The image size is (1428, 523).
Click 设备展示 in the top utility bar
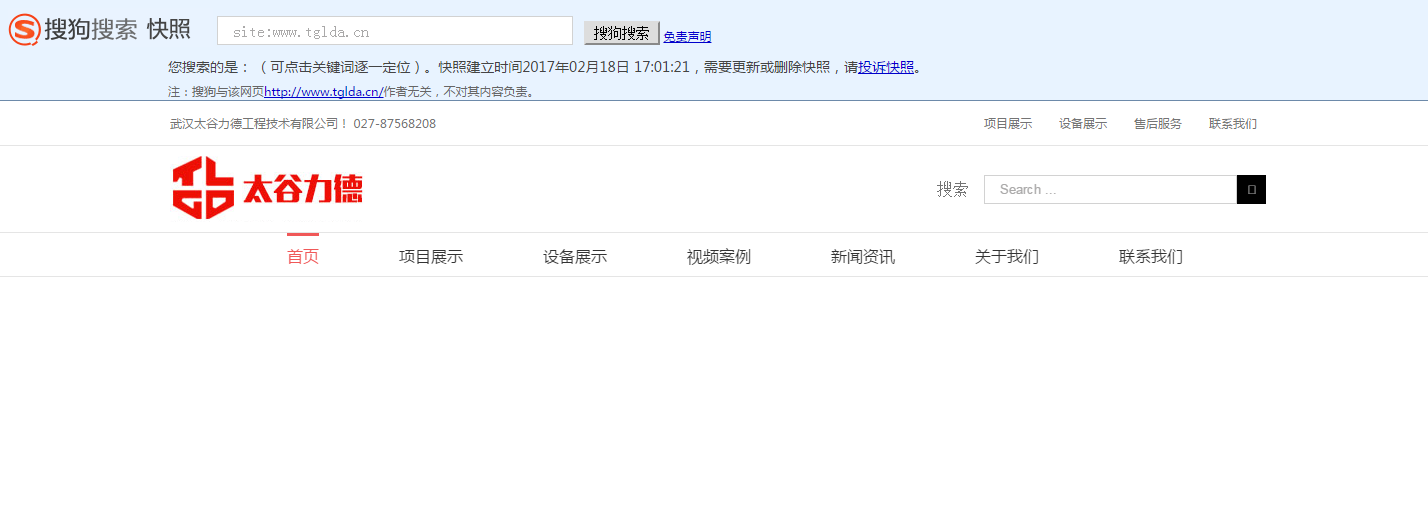pyautogui.click(x=1082, y=124)
